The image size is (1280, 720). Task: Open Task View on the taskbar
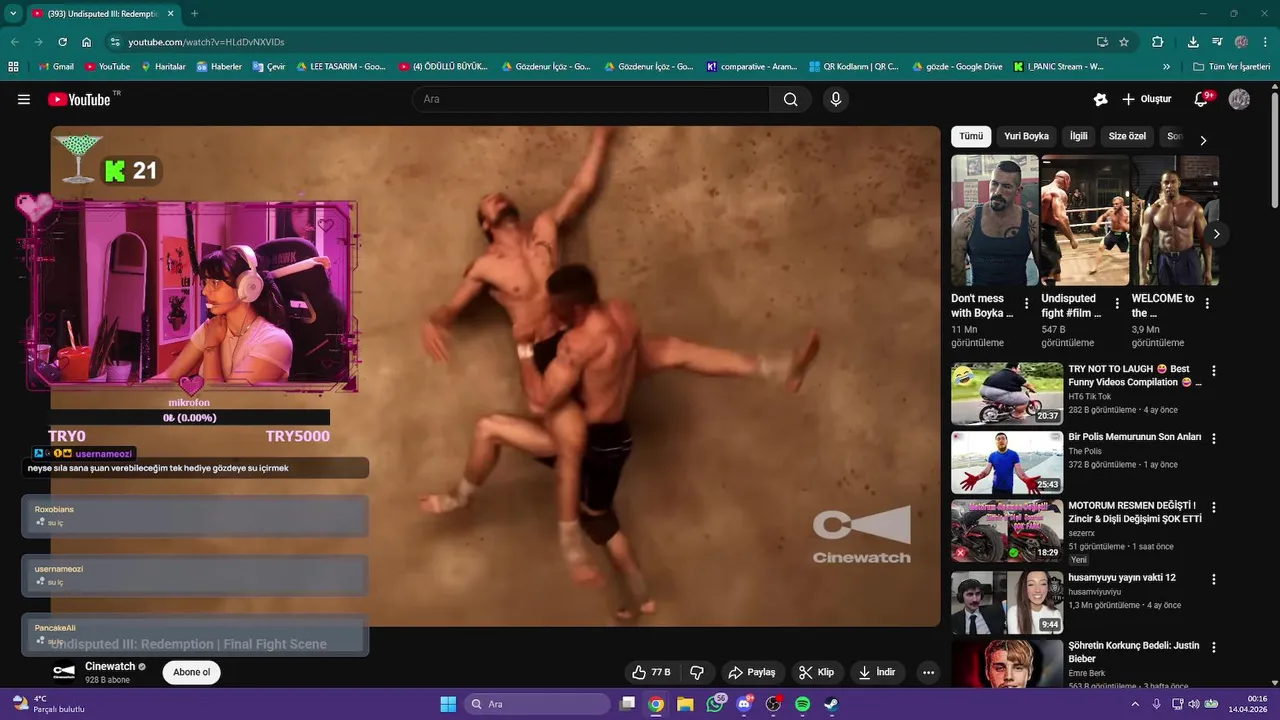tap(627, 704)
